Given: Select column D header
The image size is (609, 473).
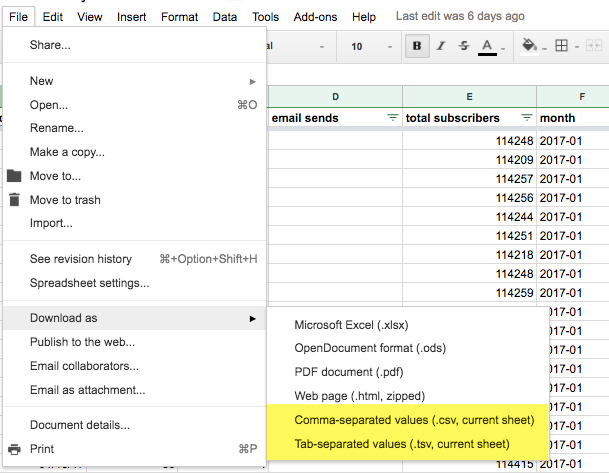Looking at the screenshot, I should tap(335, 97).
